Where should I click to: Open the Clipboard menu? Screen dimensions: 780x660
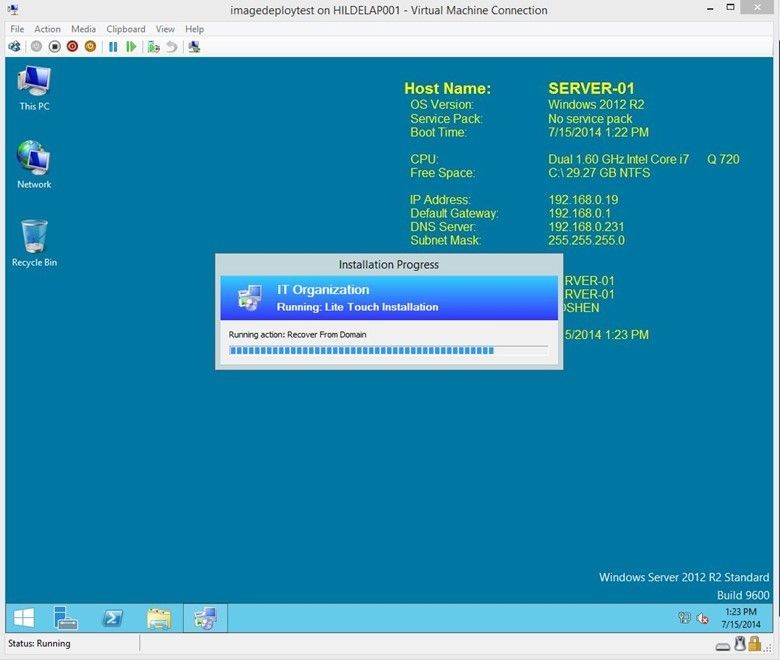click(126, 29)
